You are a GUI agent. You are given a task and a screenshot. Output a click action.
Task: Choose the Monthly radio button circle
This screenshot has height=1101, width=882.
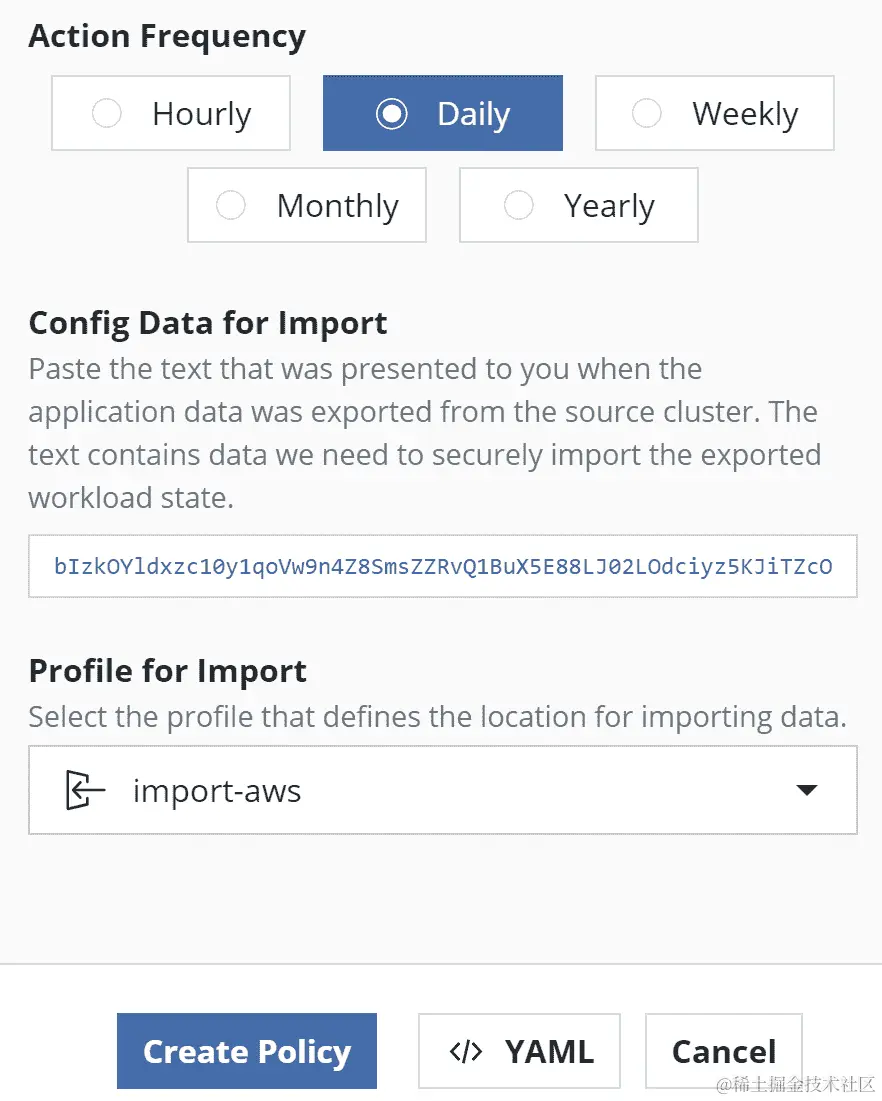click(x=231, y=206)
